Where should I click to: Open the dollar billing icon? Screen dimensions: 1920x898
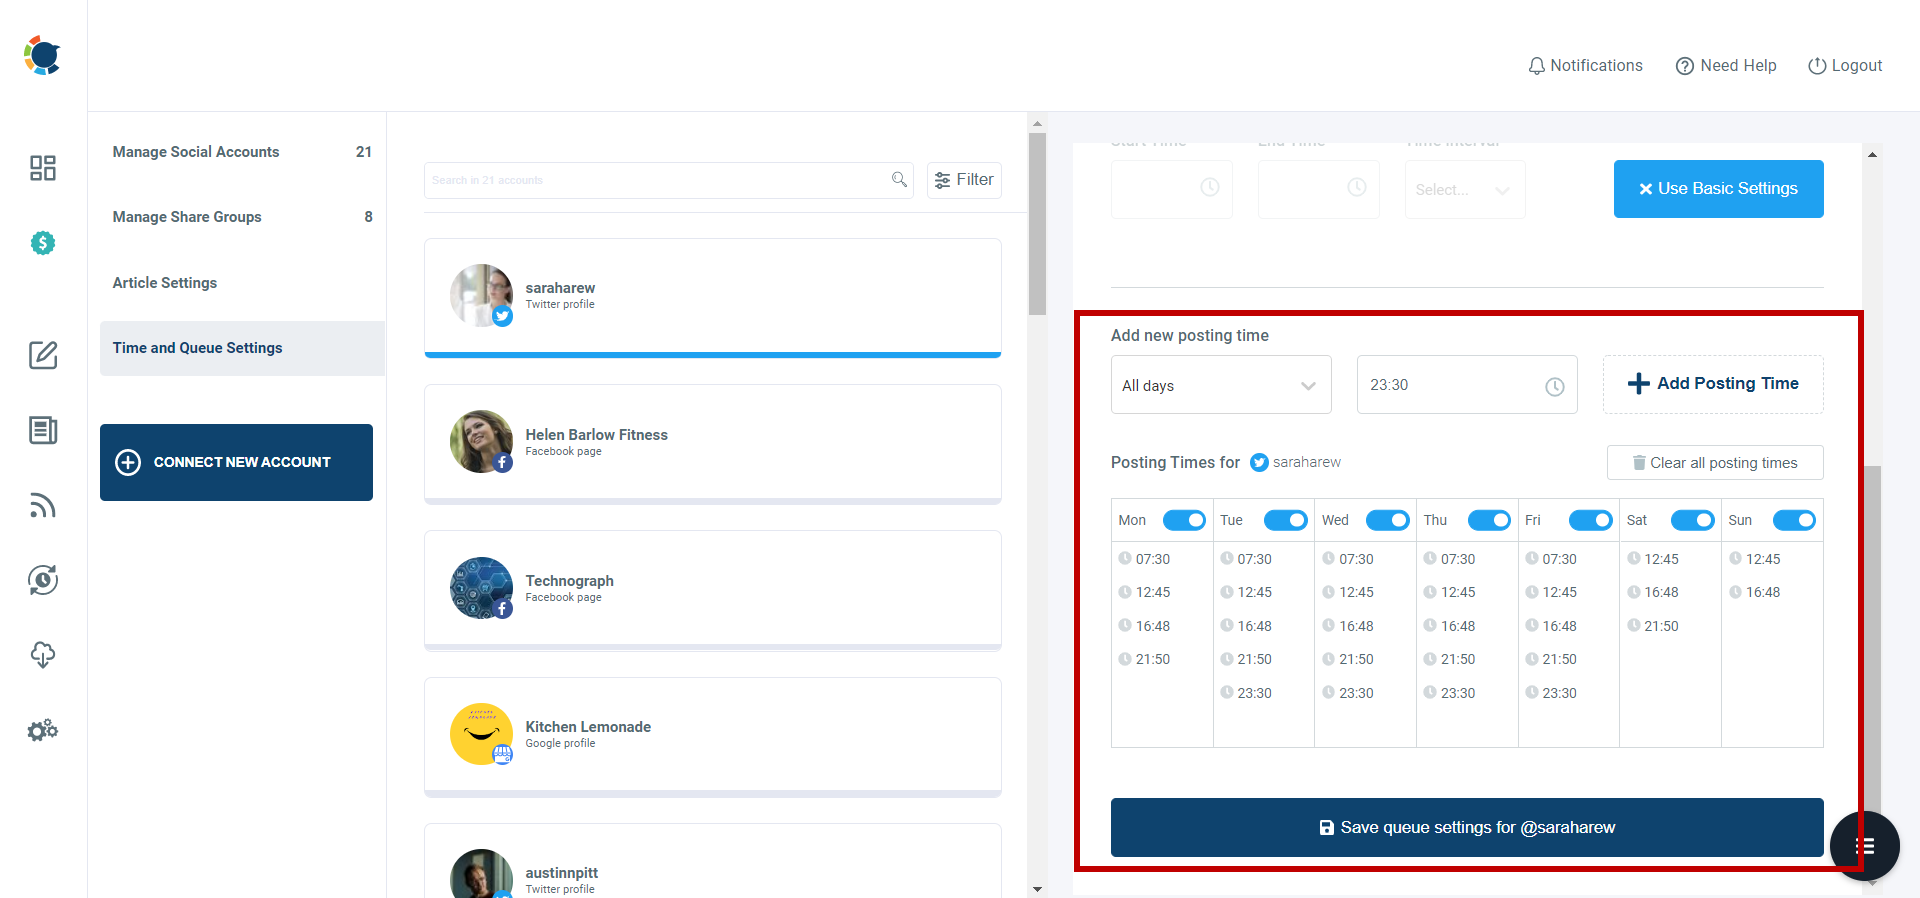[43, 243]
